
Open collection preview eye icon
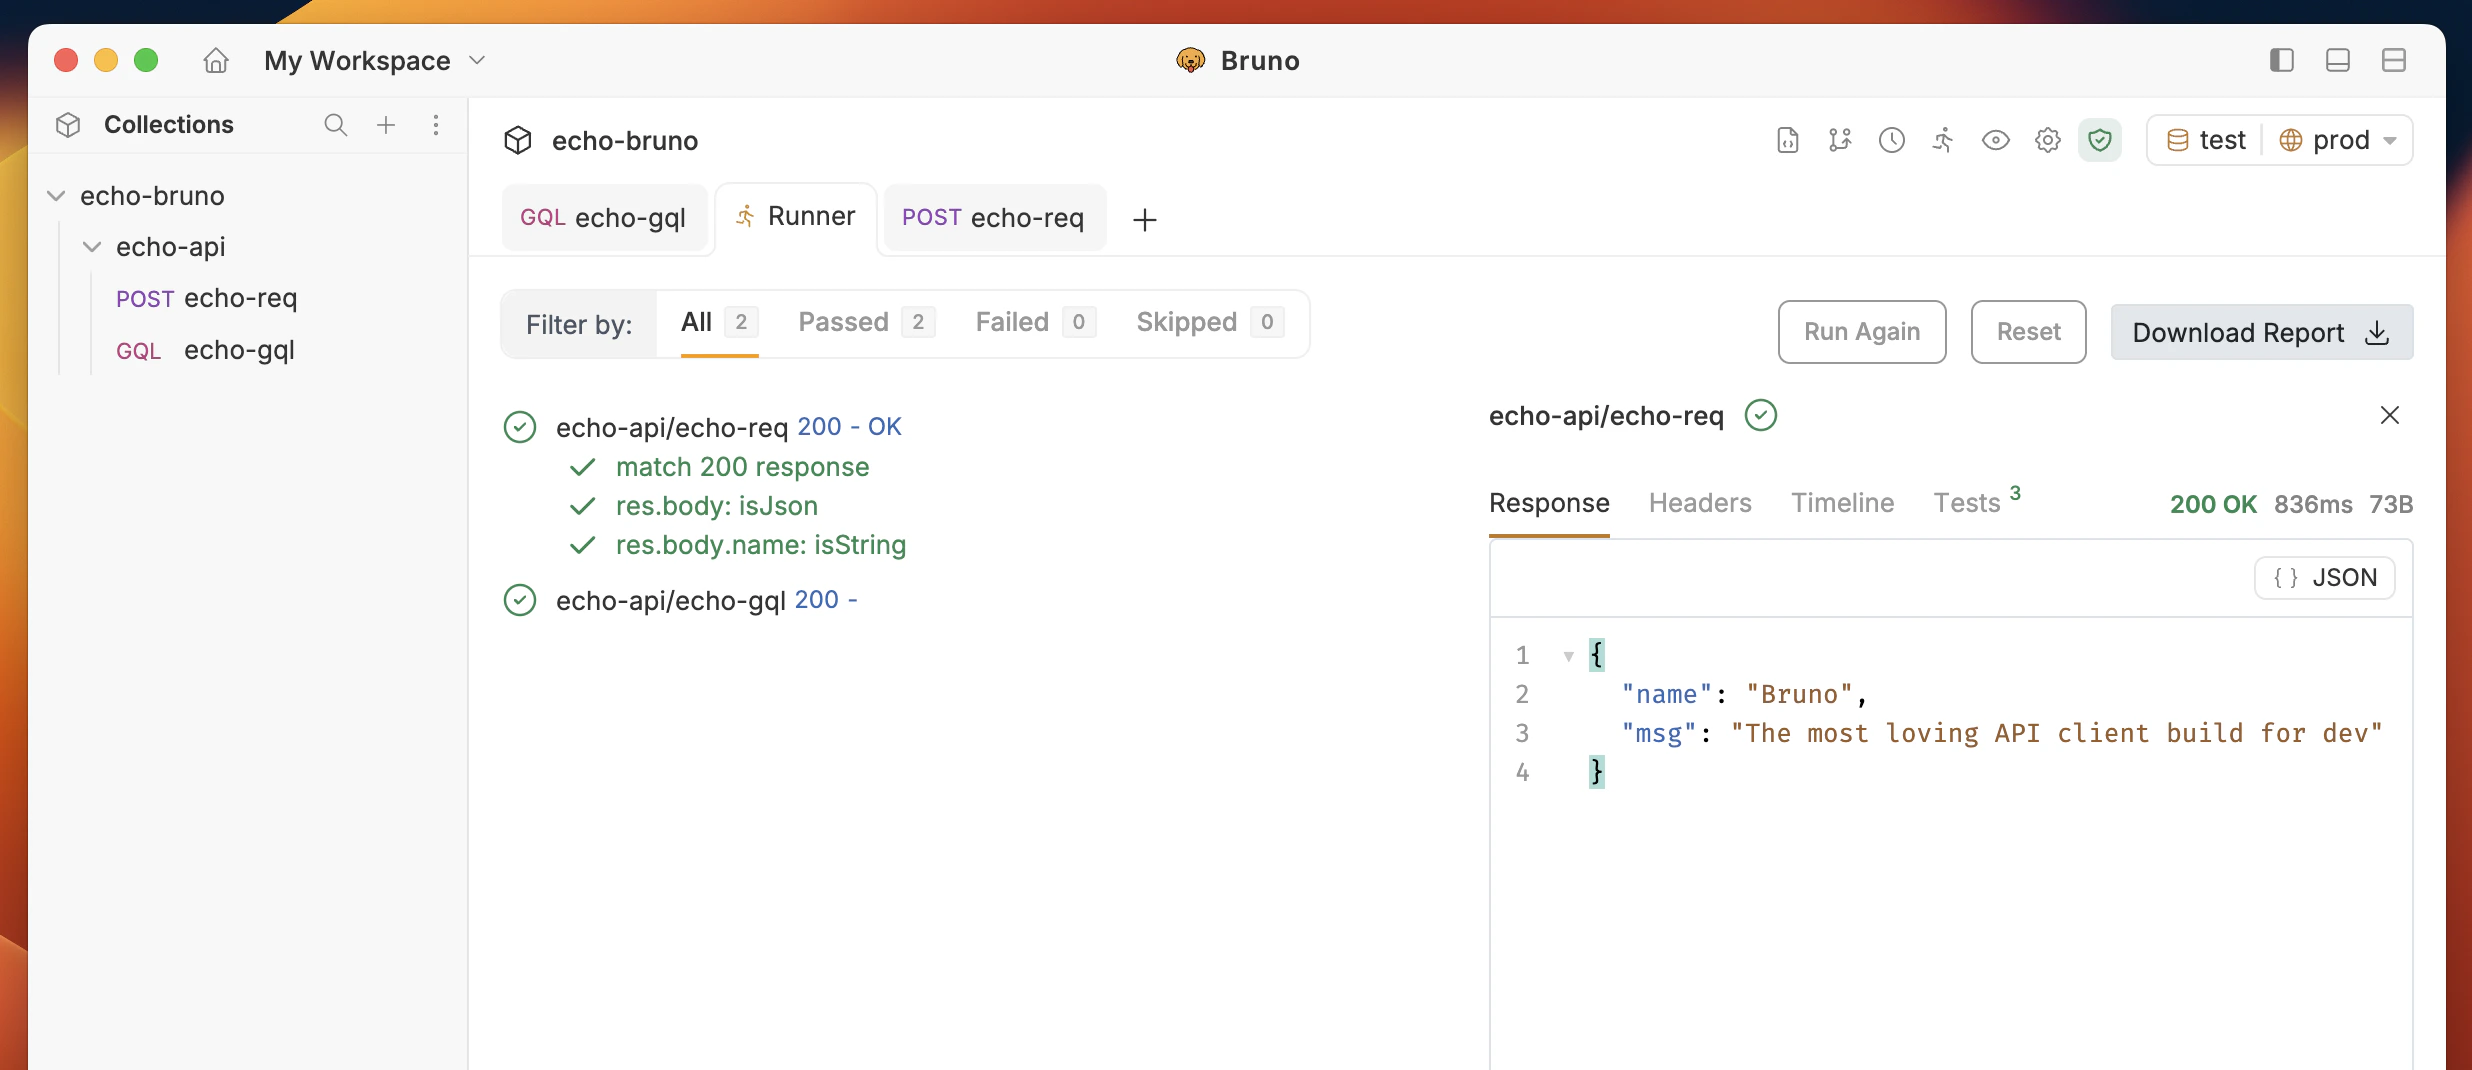[x=1996, y=140]
